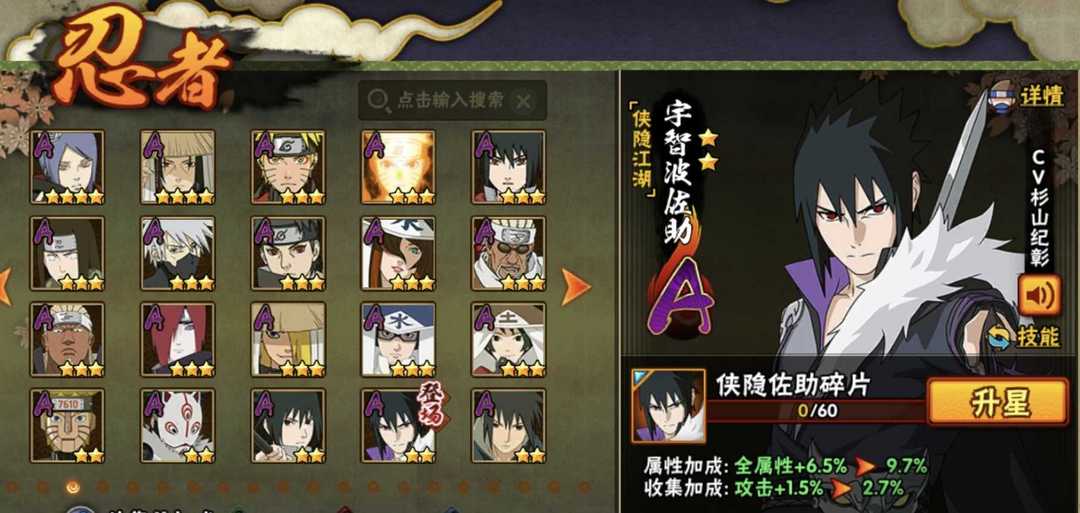Switch to the 技能 skills view
The width and height of the screenshot is (1080, 513).
point(1024,337)
